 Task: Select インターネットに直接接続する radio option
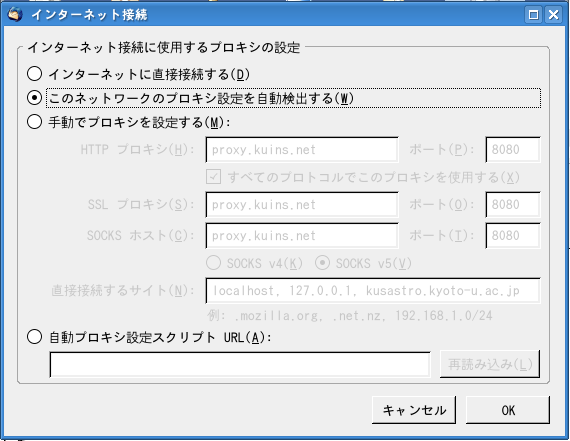35,74
